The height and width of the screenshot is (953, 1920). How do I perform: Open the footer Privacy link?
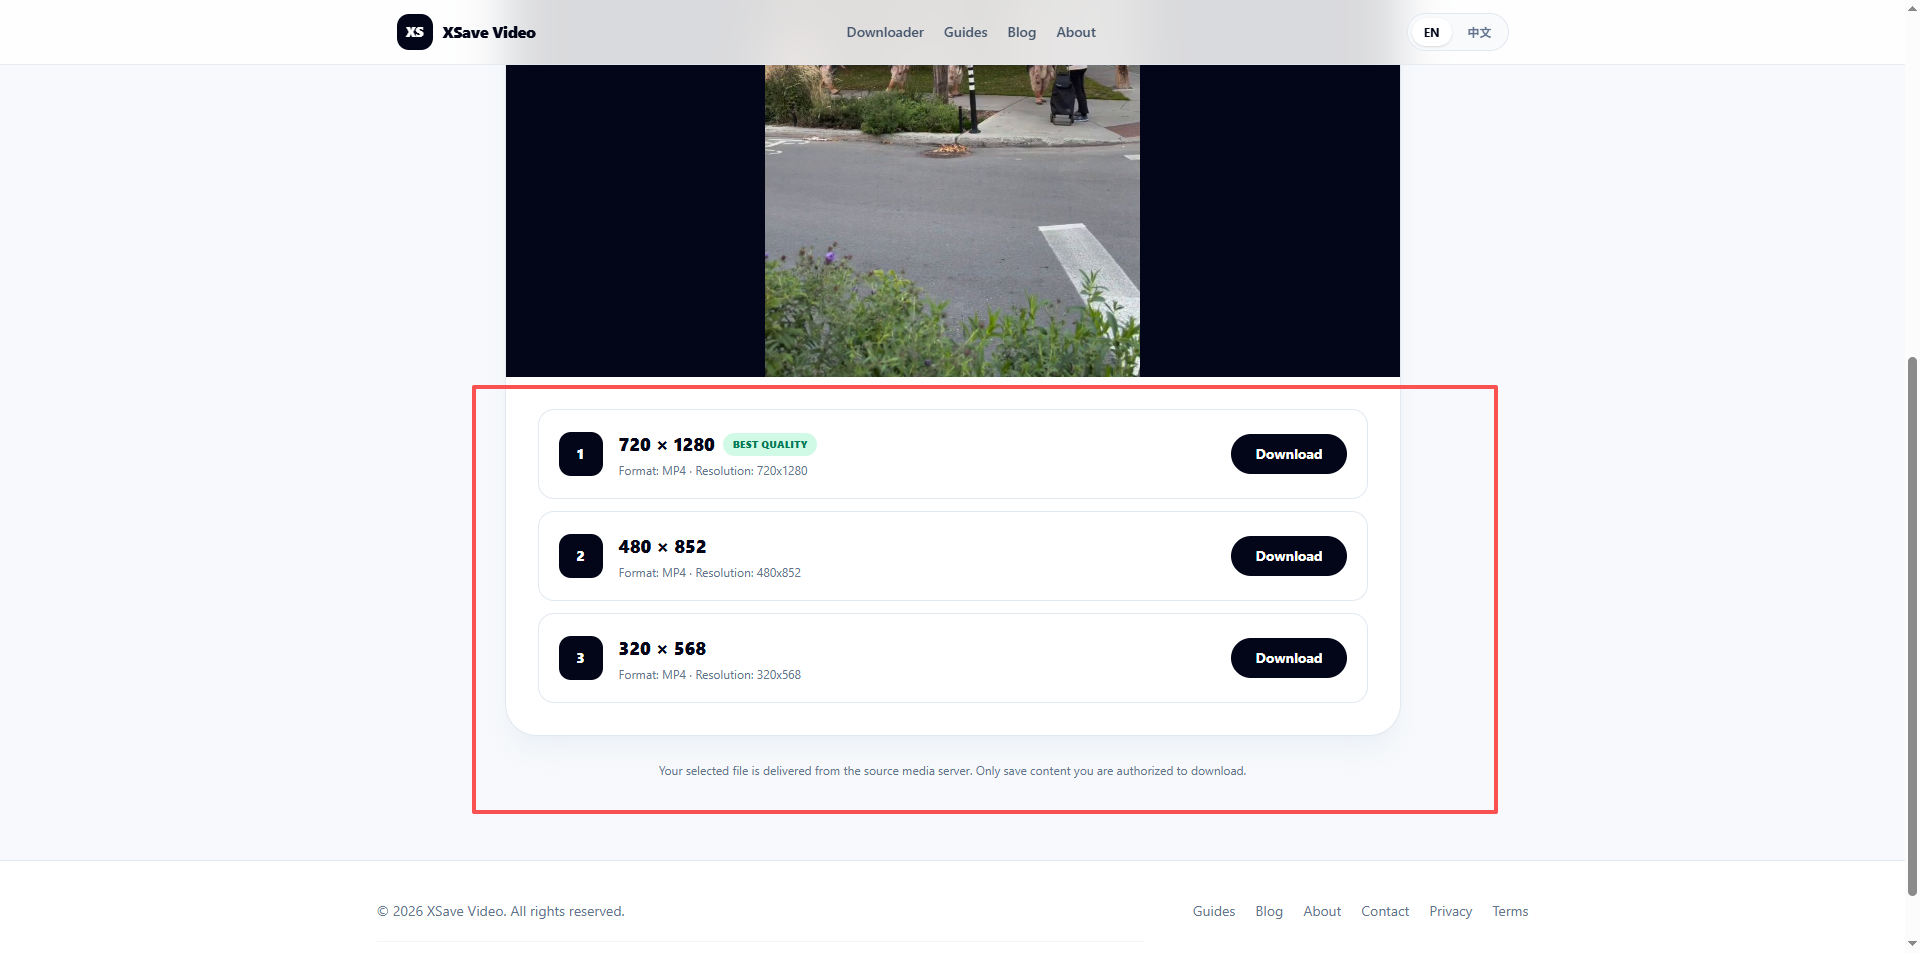tap(1450, 911)
